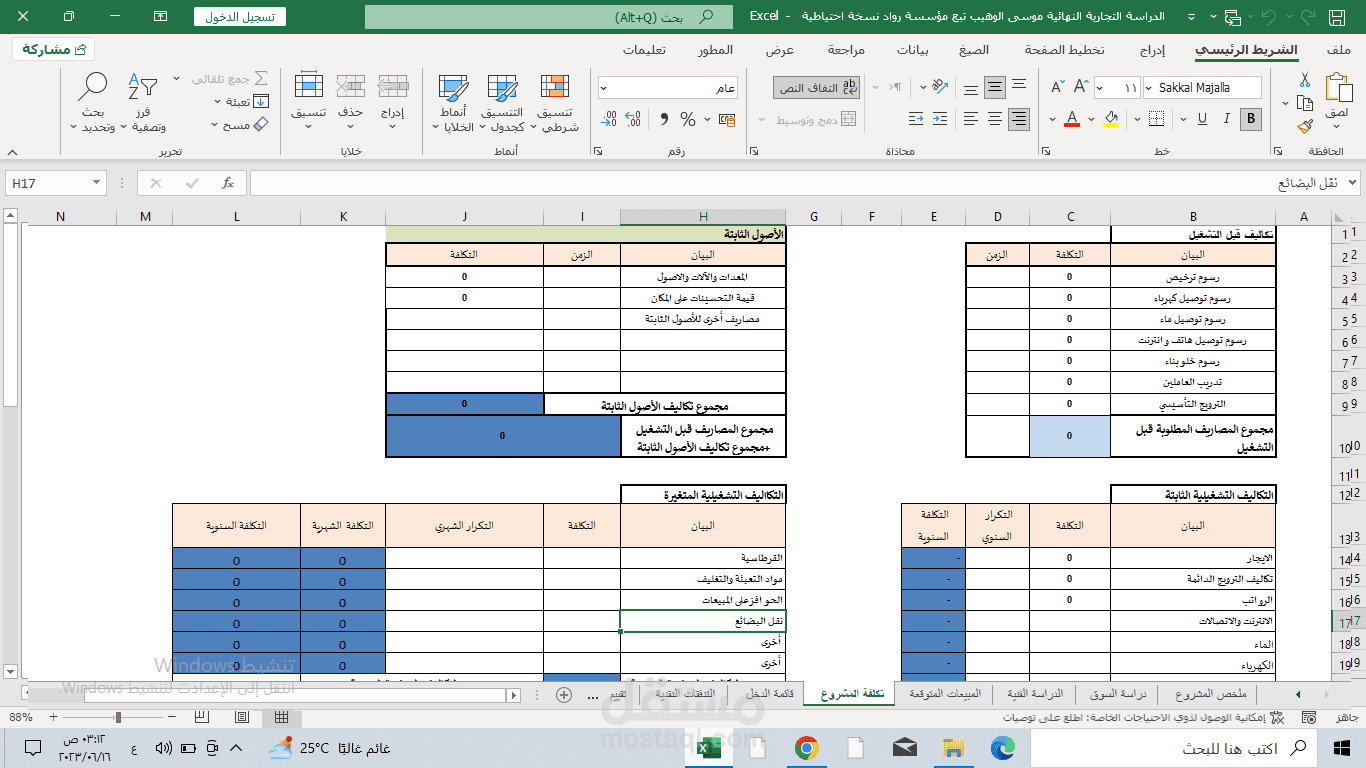Open Cell Styles (أنماط الخلايا)
Screen dimensions: 1366x768
455,103
